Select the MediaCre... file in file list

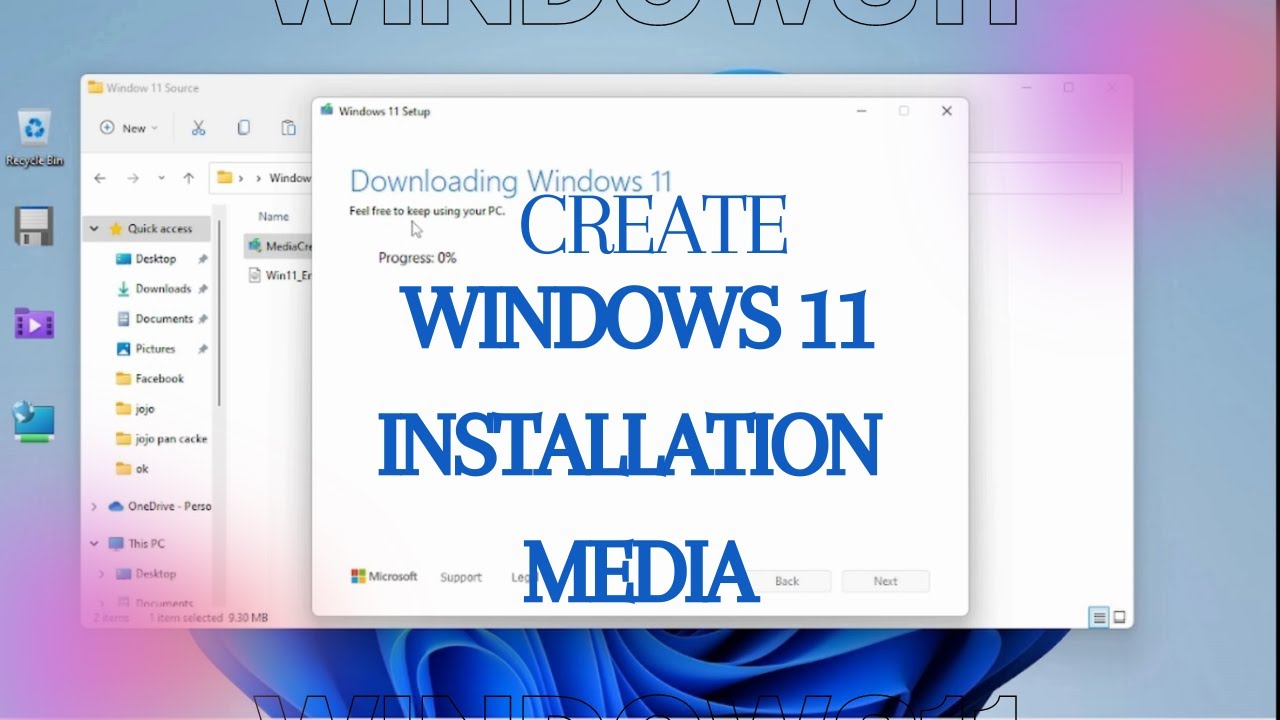tap(279, 246)
